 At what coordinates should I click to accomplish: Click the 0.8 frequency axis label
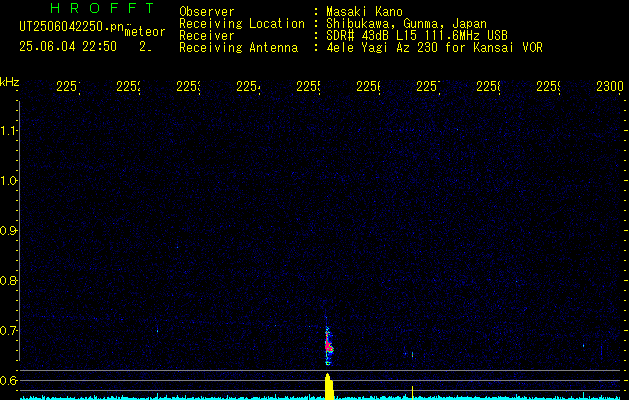[7, 280]
